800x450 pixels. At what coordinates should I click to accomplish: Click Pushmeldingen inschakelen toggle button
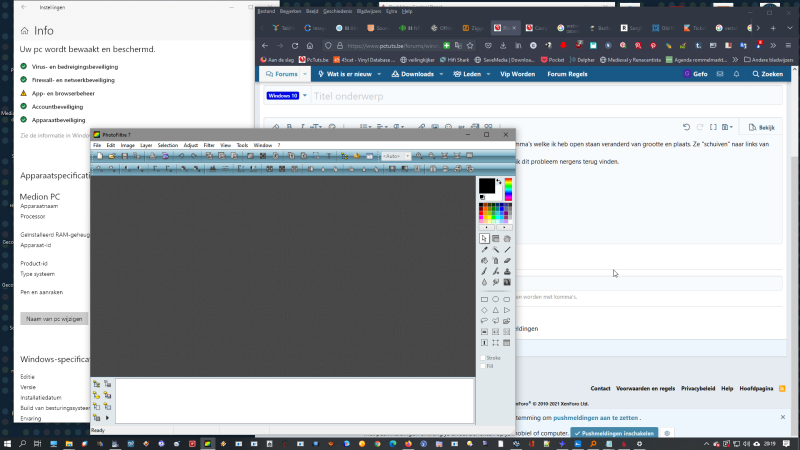615,433
